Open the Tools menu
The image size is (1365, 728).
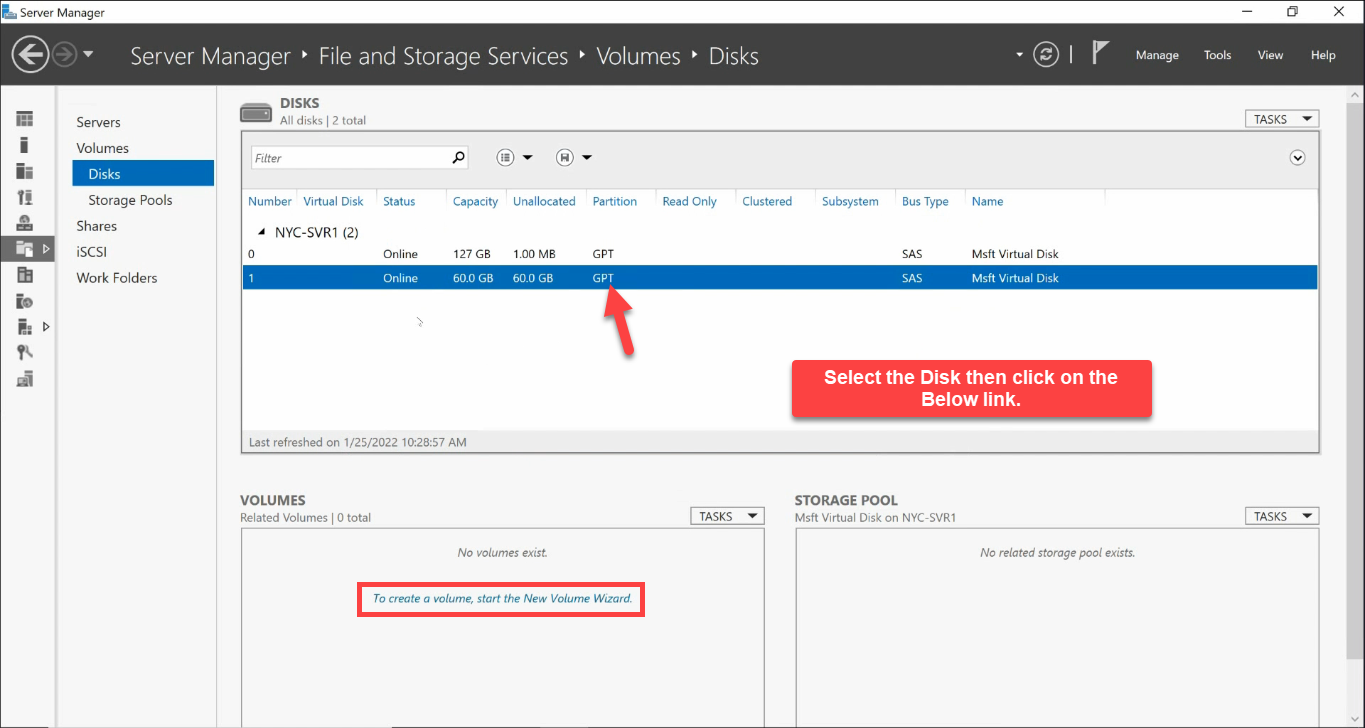tap(1218, 55)
